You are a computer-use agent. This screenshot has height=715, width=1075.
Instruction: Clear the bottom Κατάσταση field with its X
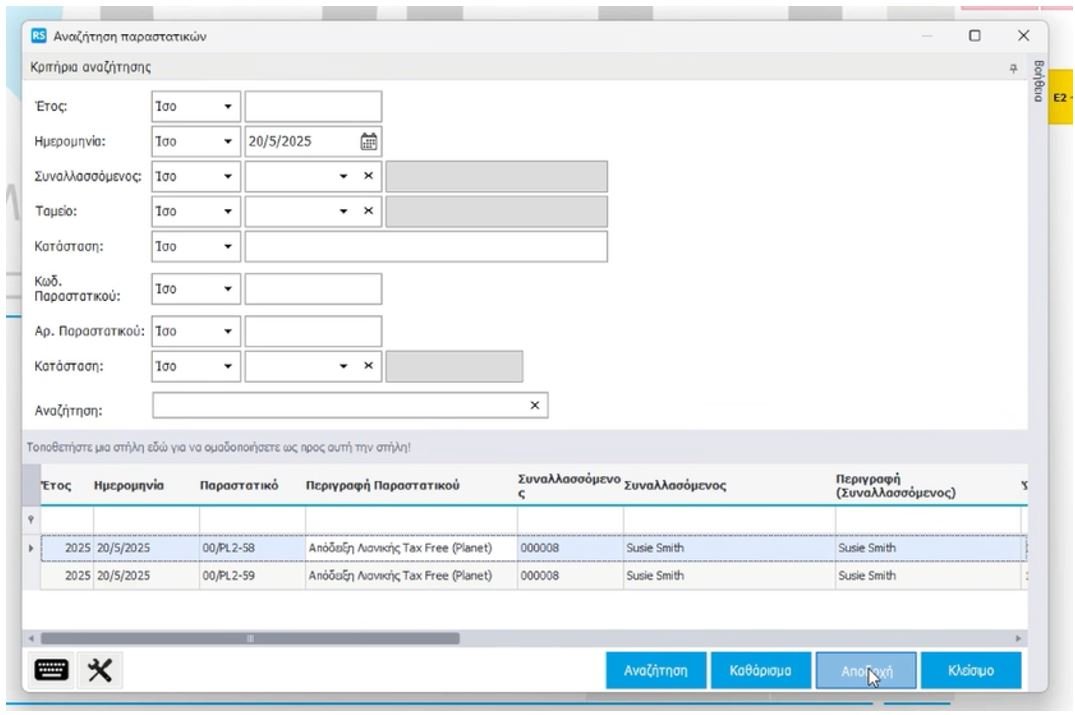coord(367,365)
